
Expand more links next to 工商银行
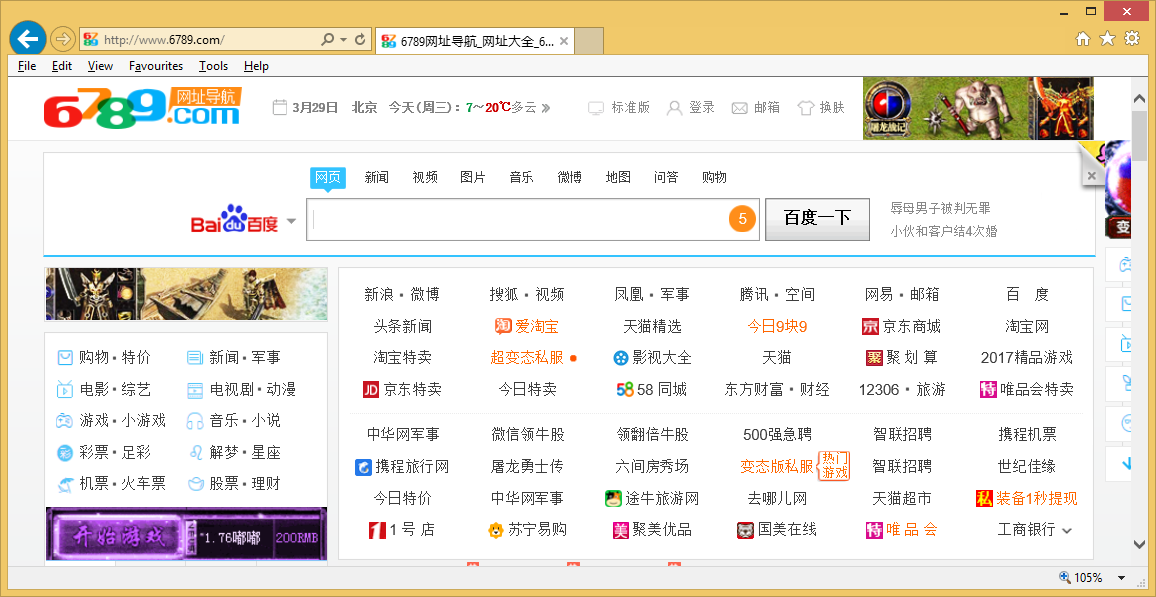pyautogui.click(x=1067, y=531)
